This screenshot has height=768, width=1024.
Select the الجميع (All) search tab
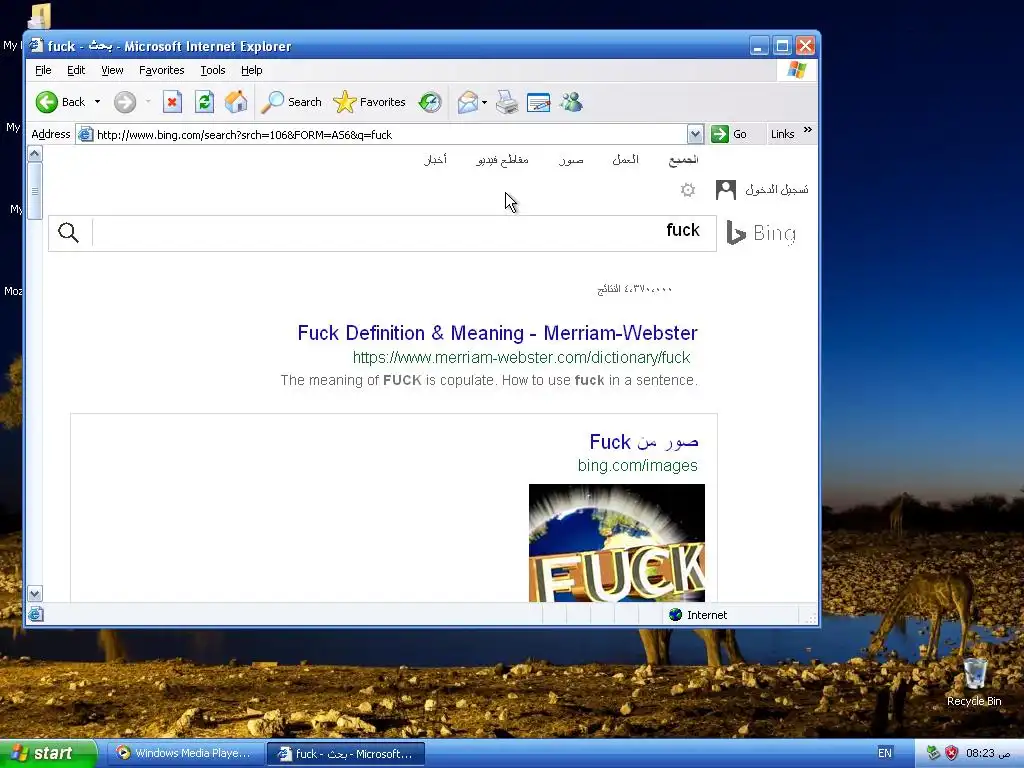point(683,159)
